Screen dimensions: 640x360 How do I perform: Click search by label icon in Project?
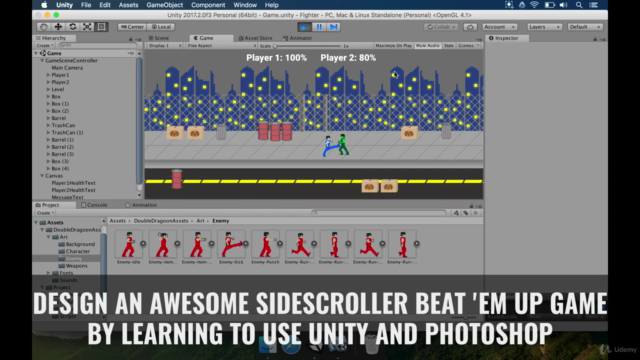466,213
